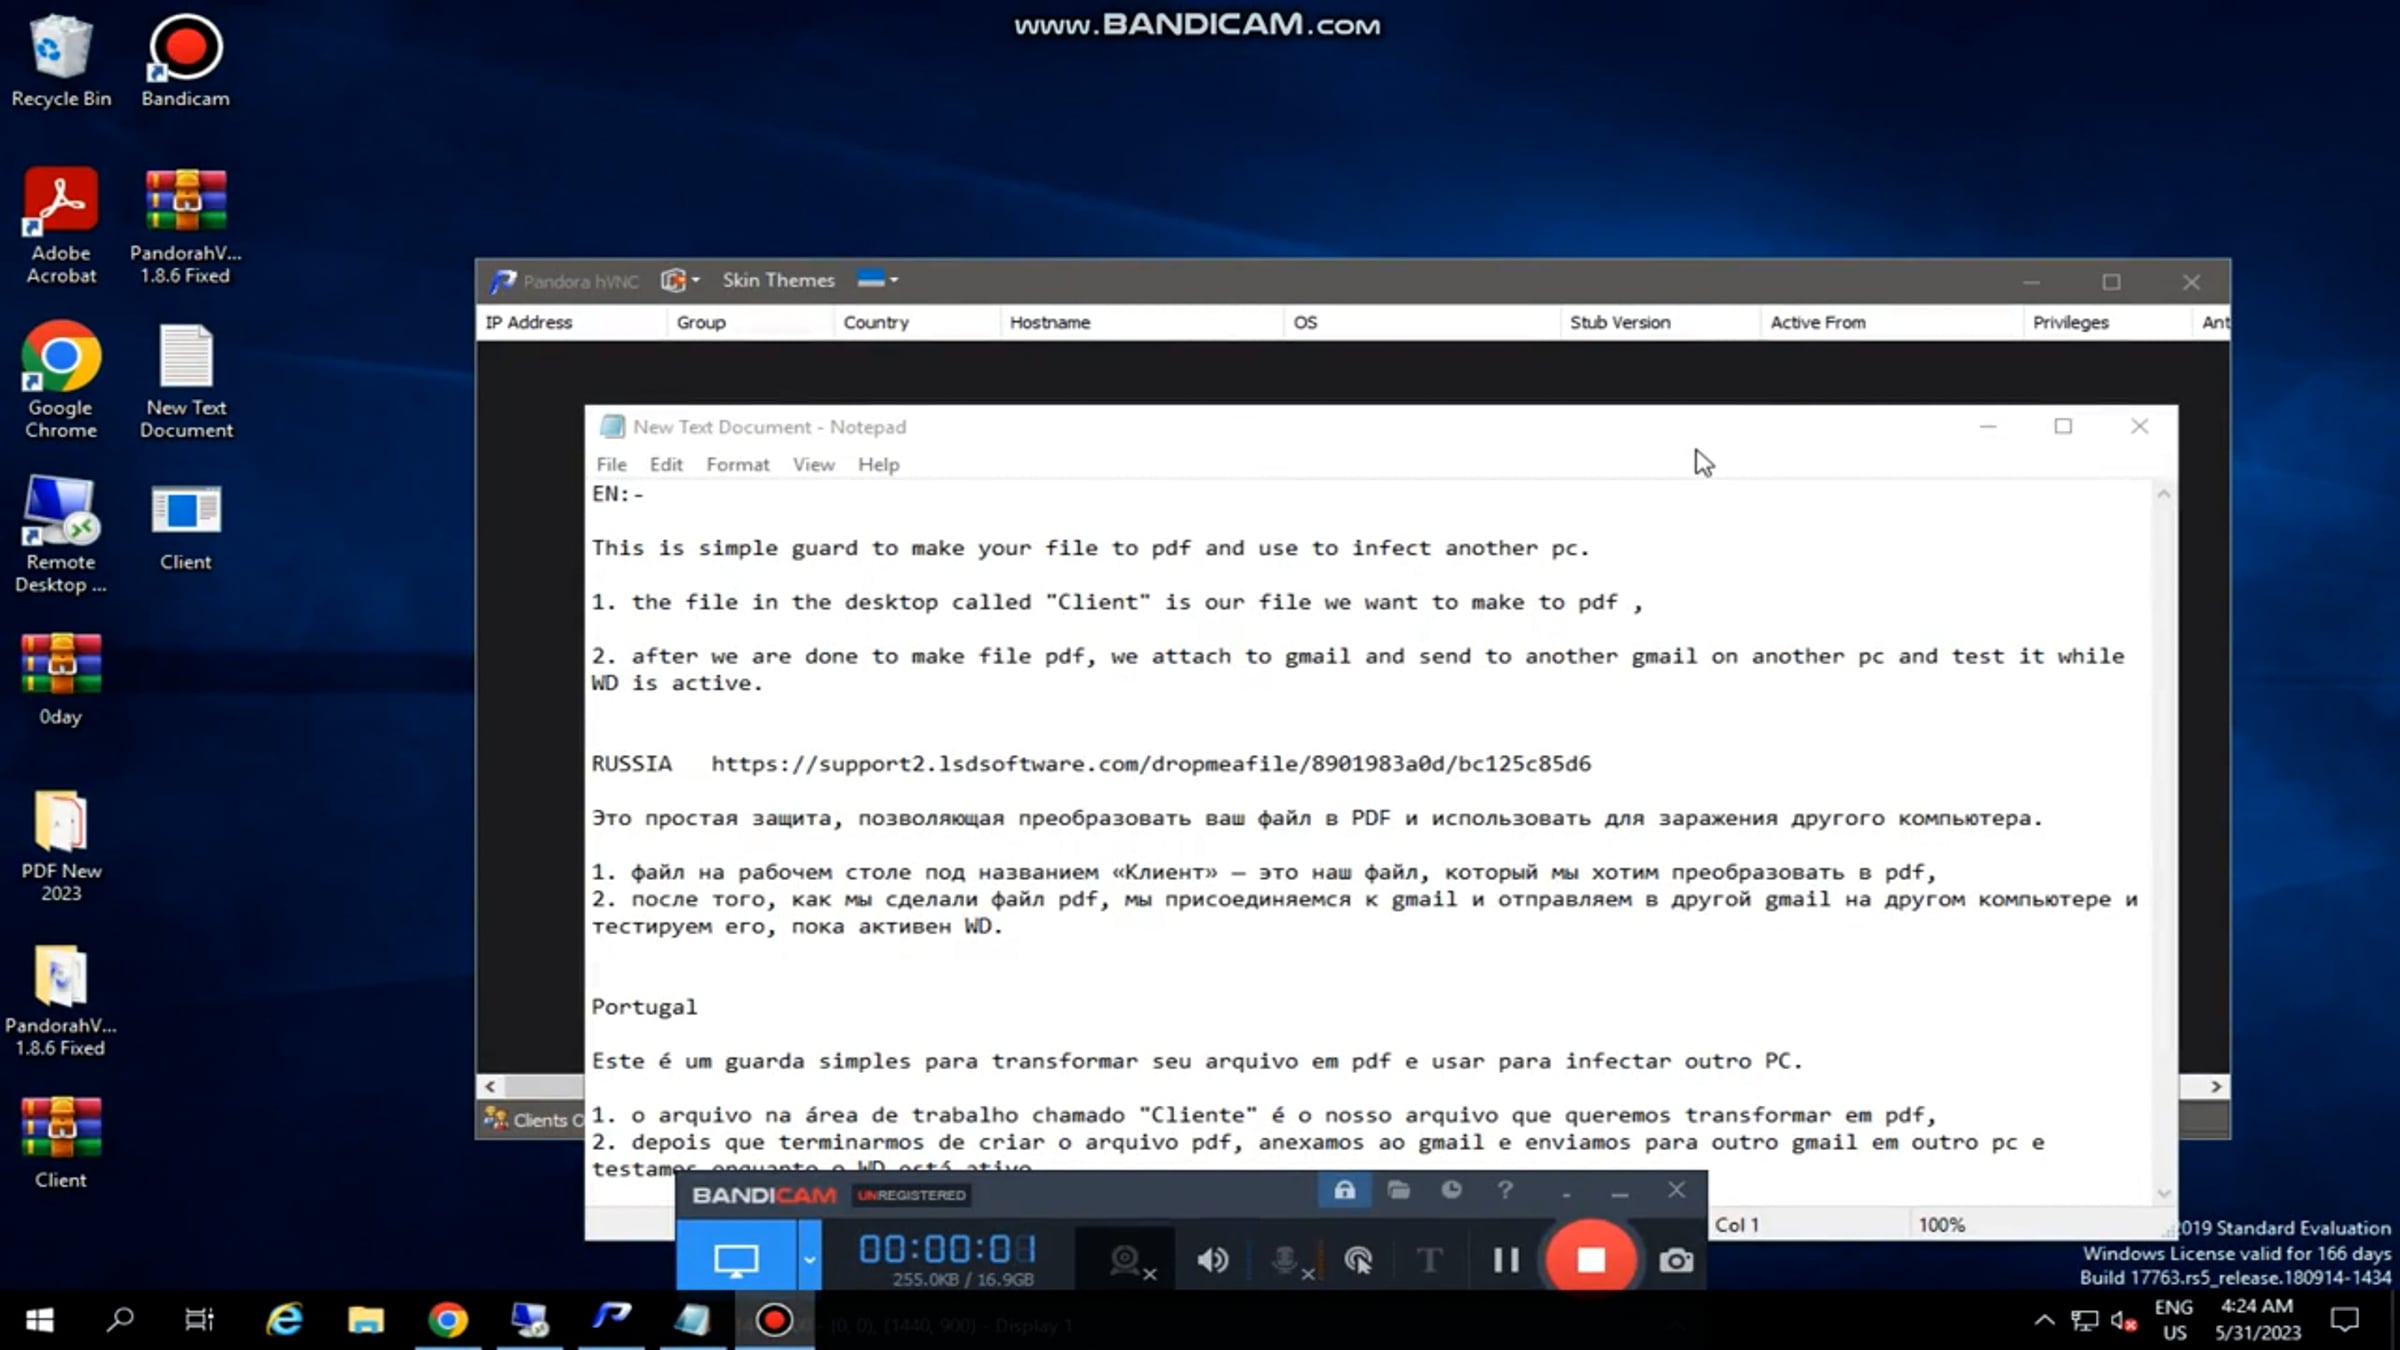
Task: Select the Google Chrome desktop shortcut
Action: (61, 380)
